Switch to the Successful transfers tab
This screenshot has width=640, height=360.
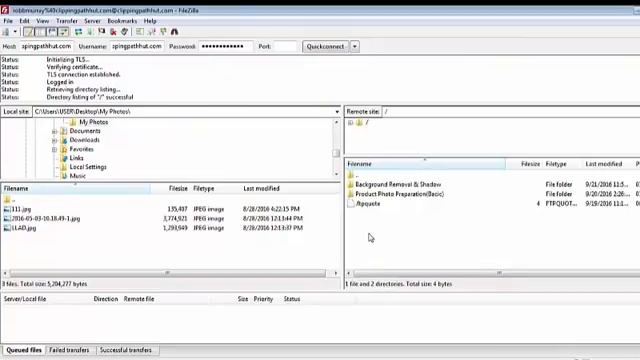(126, 350)
